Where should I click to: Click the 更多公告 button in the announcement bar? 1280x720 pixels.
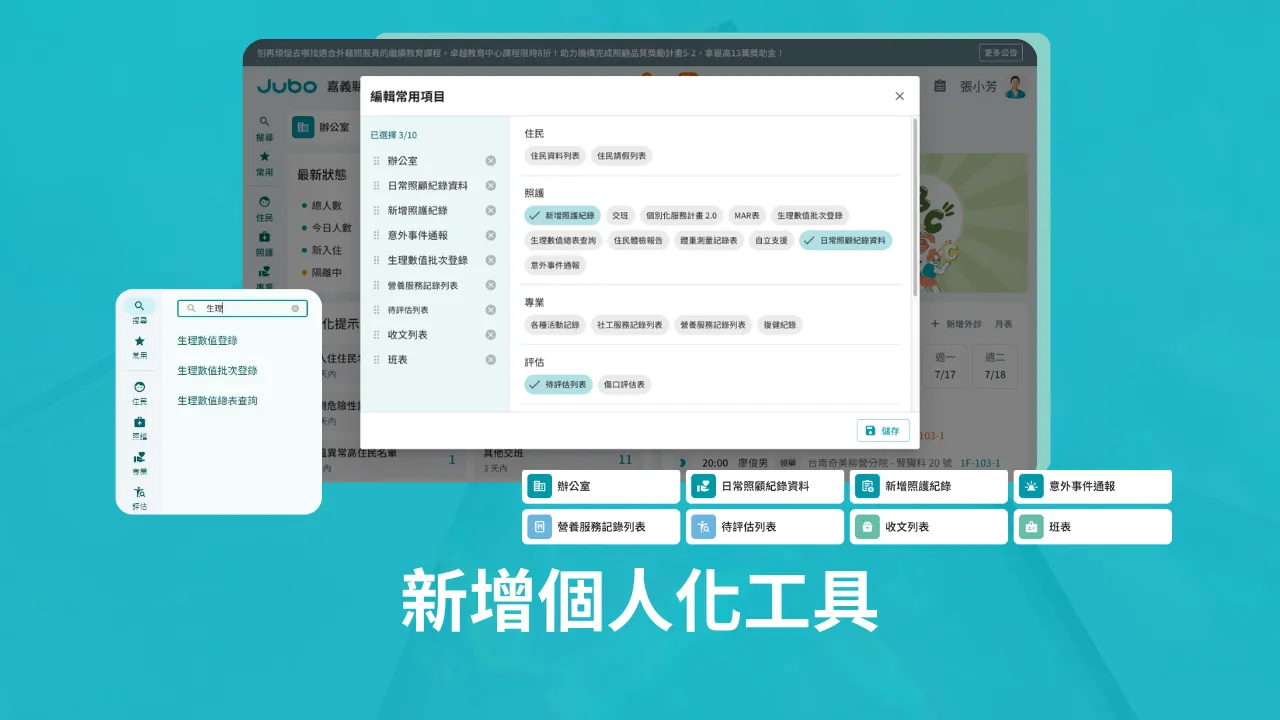1000,53
